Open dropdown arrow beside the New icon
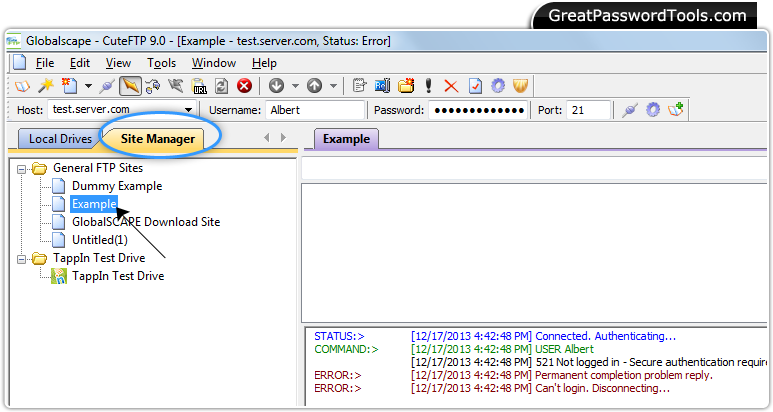Viewport: 773px width, 412px height. (x=88, y=86)
